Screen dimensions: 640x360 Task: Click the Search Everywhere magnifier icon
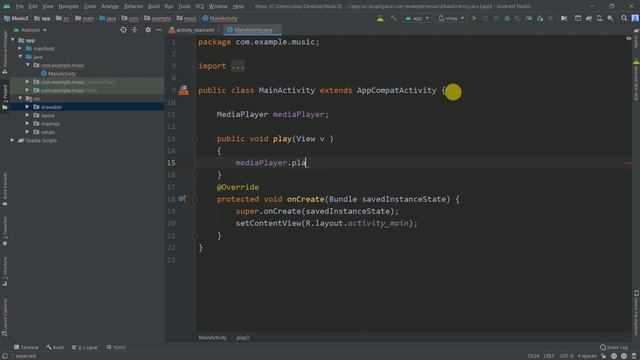pyautogui.click(x=624, y=18)
